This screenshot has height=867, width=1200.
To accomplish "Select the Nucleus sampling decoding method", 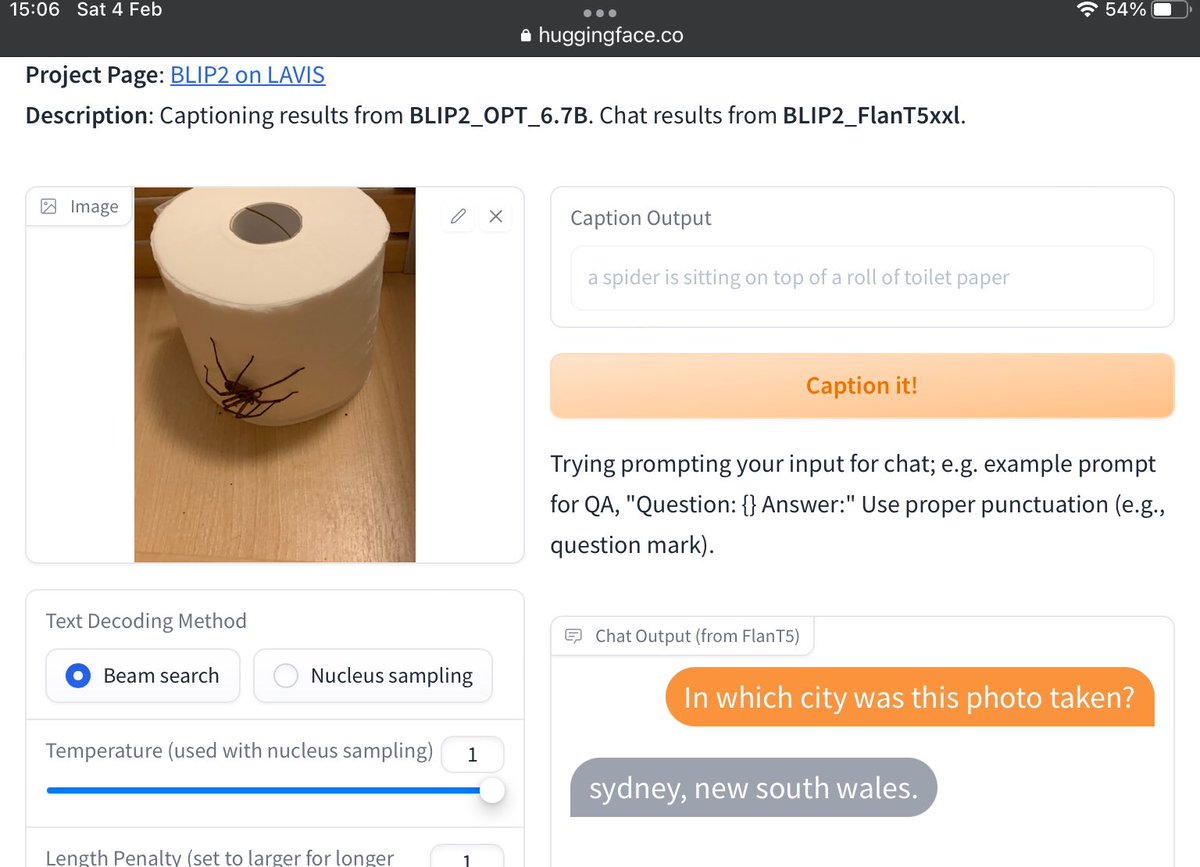I will pos(373,676).
